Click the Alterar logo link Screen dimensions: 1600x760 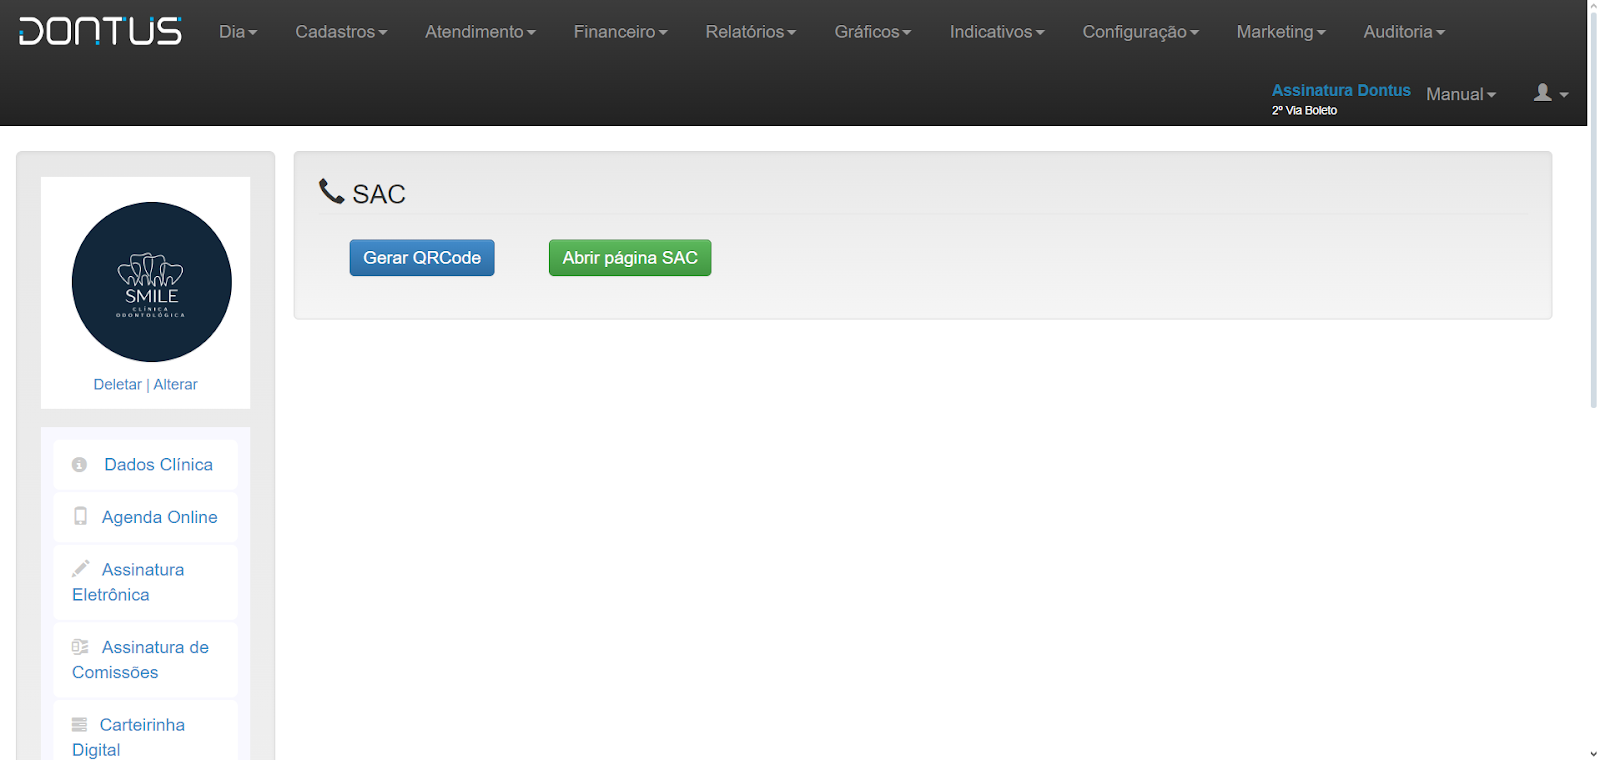click(175, 385)
